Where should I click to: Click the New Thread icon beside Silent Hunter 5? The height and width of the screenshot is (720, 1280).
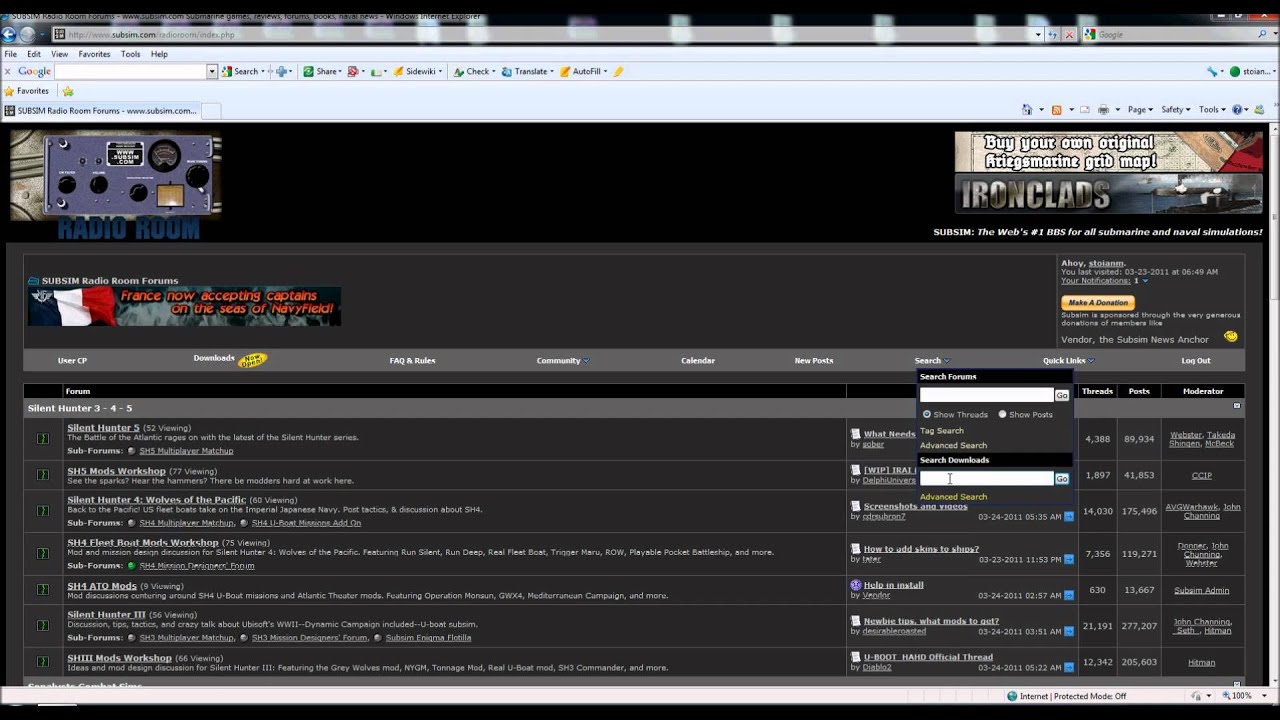click(x=43, y=439)
